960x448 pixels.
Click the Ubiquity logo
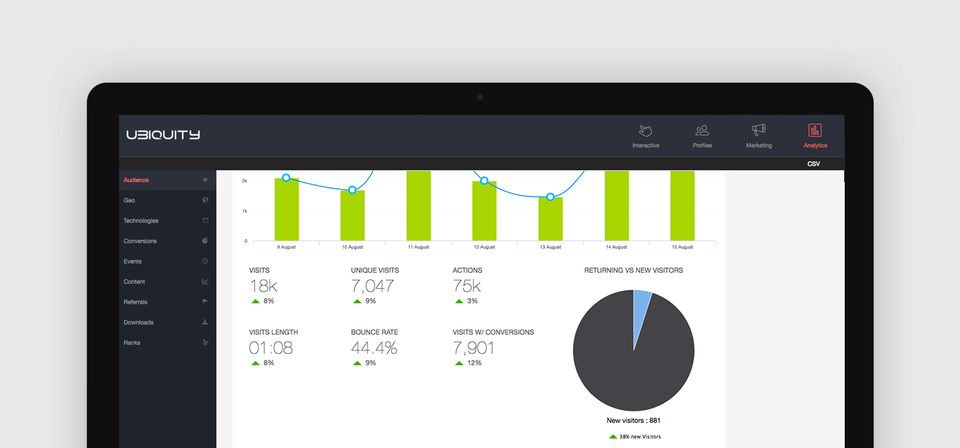click(163, 135)
